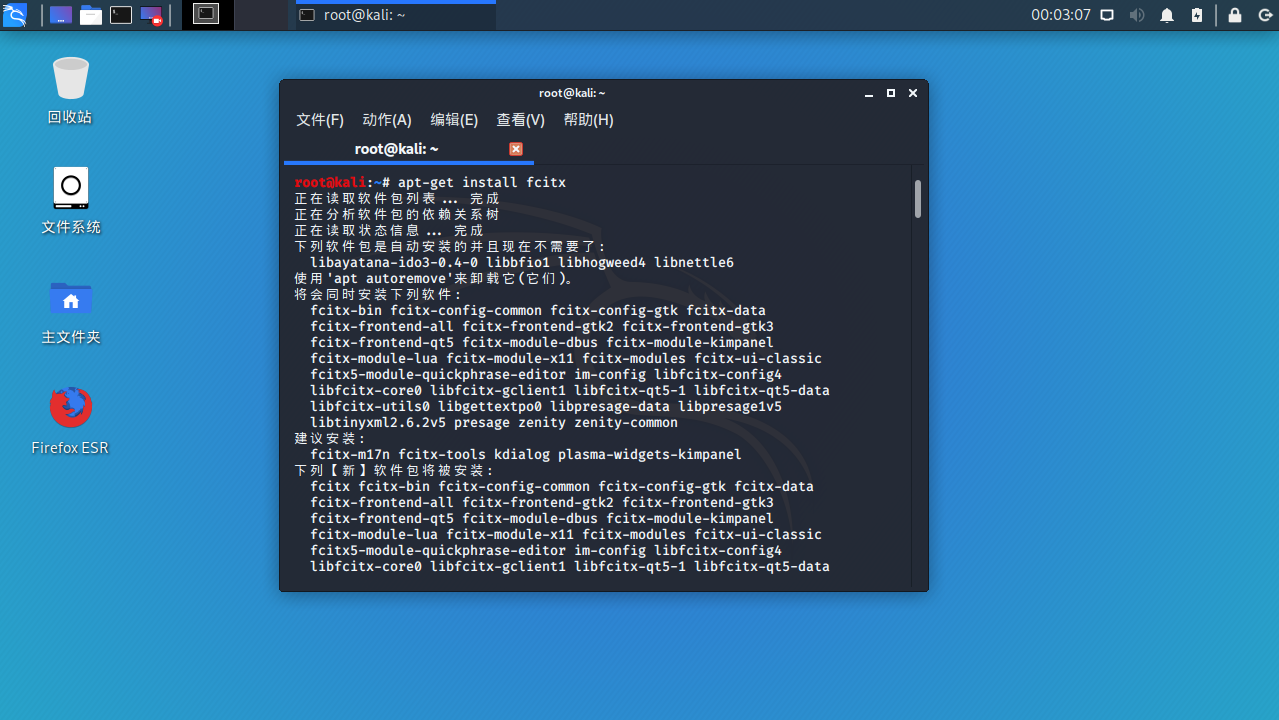Open the display settings tray icon
The width and height of the screenshot is (1279, 720).
click(x=1106, y=15)
